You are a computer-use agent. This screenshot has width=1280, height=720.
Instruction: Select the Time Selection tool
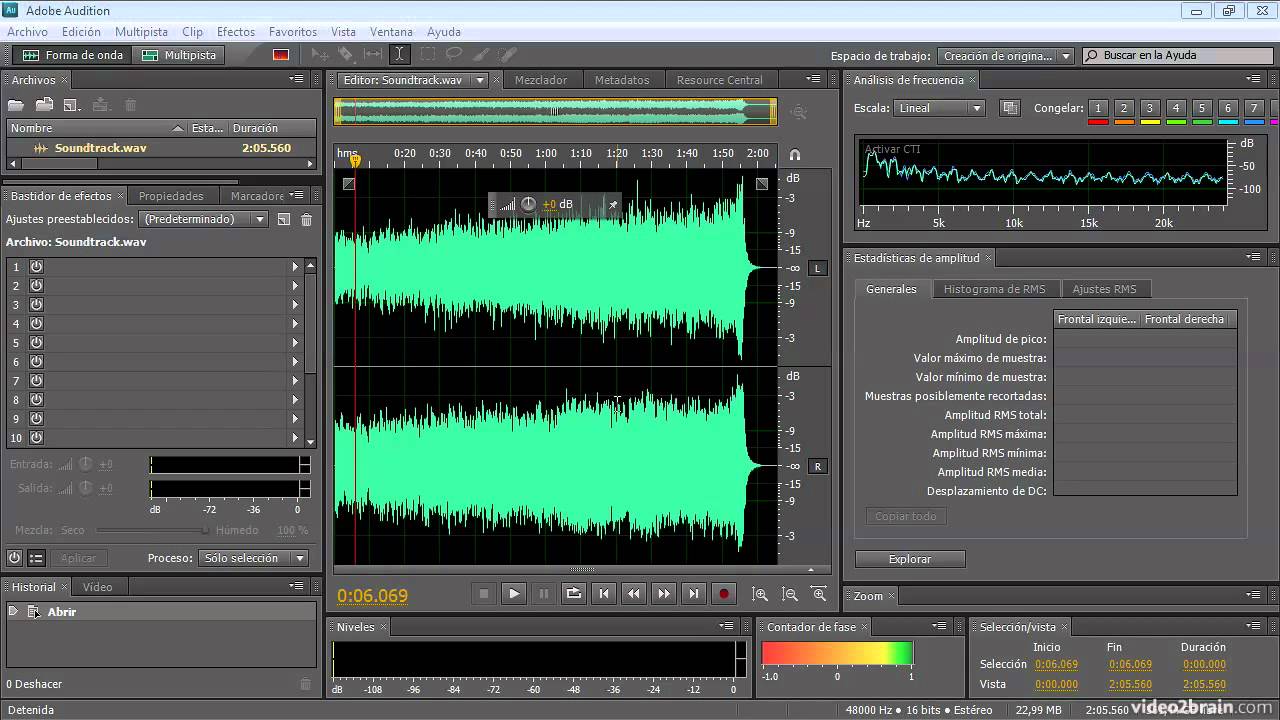coord(399,55)
